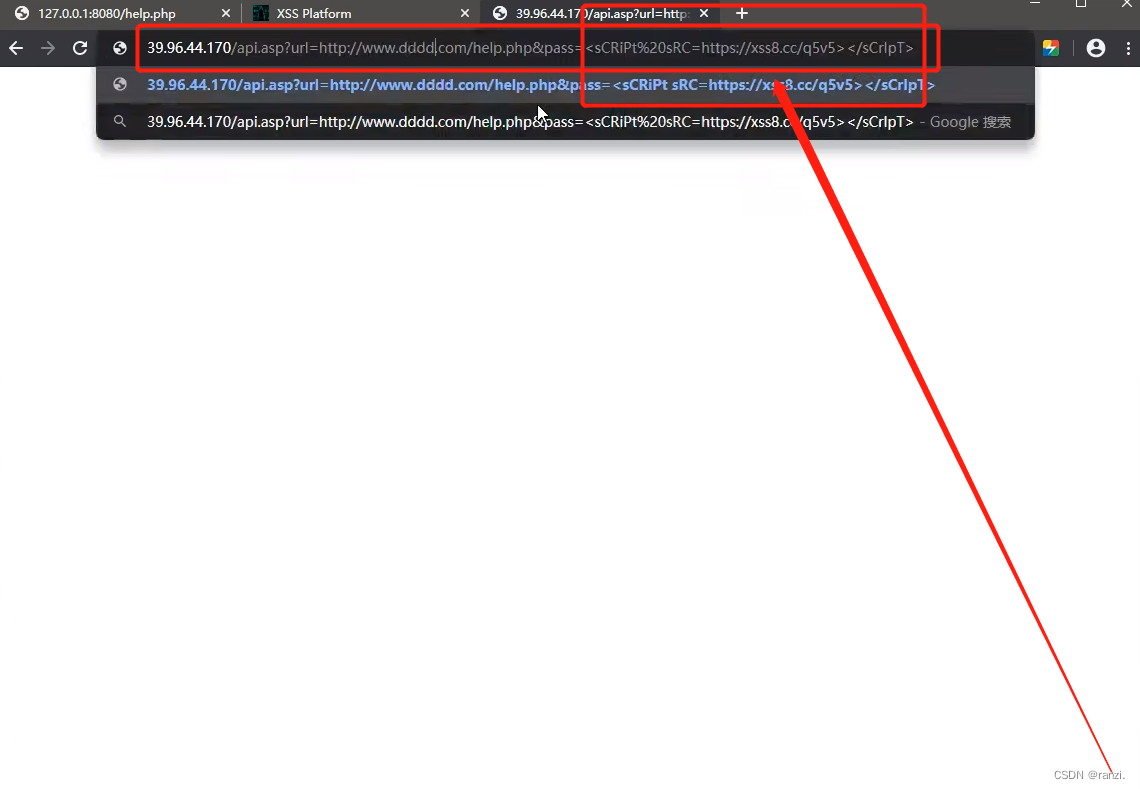Click the magnifier icon of the search suggestion
The image size is (1140, 789).
click(x=120, y=121)
